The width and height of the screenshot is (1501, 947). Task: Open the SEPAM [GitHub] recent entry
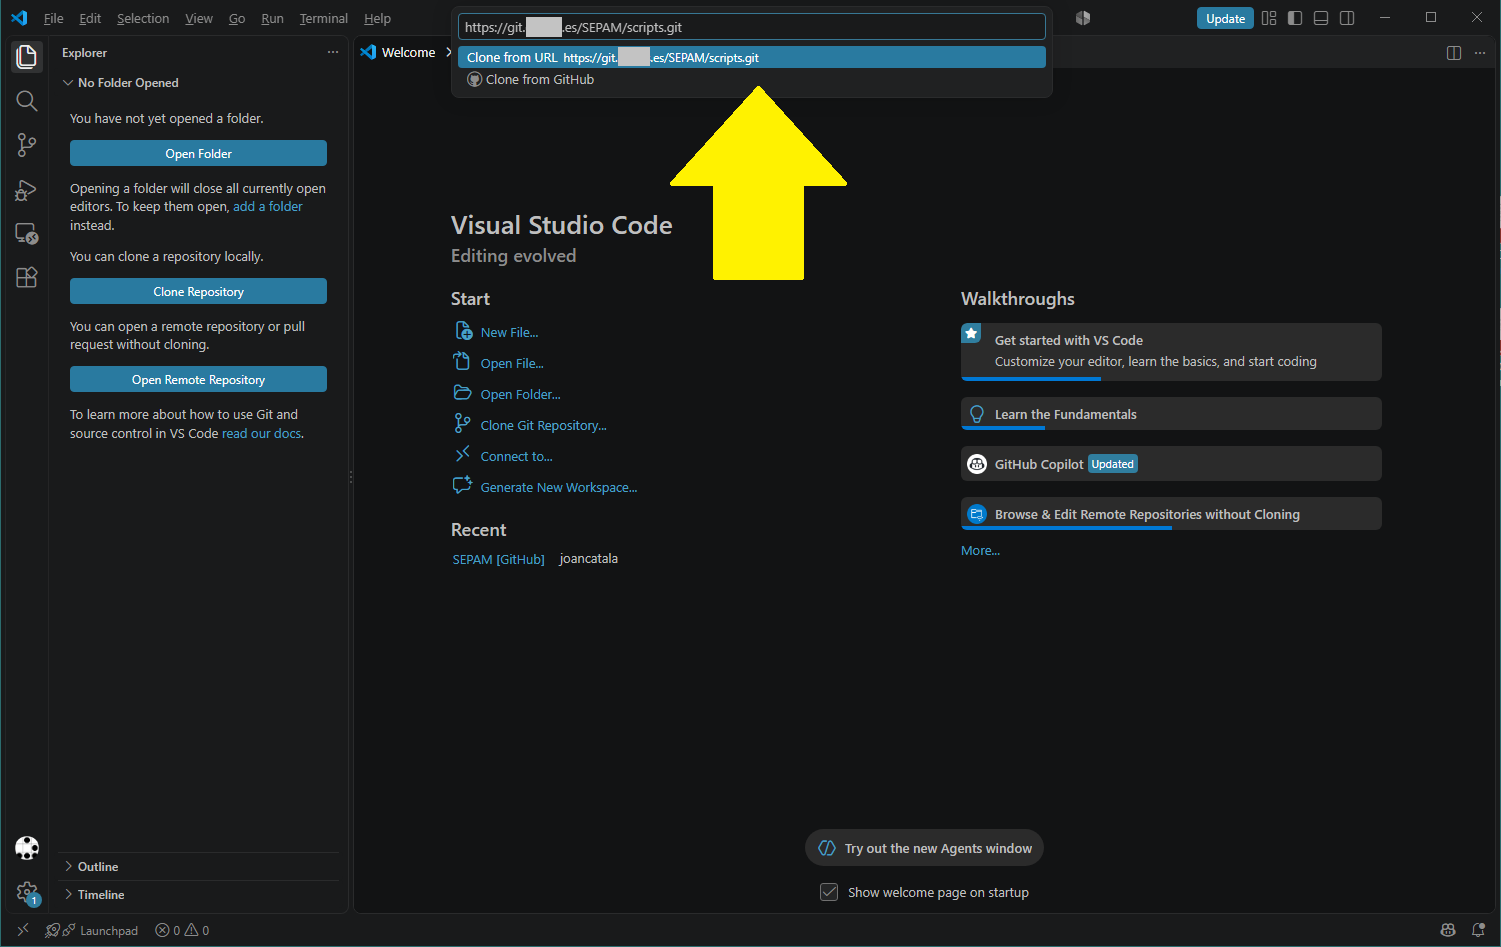498,559
